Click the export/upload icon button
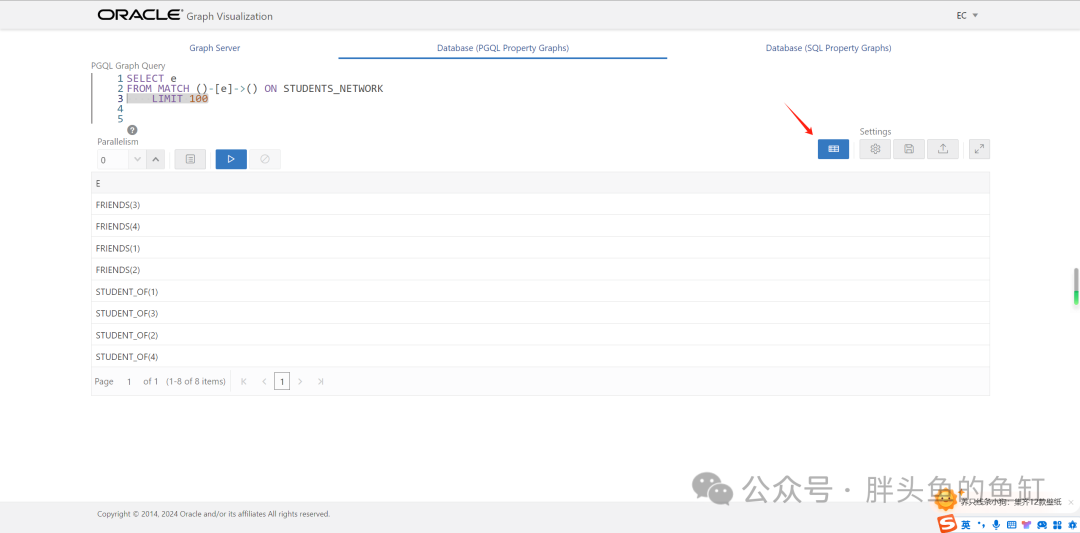The height and width of the screenshot is (533, 1080). tap(943, 149)
